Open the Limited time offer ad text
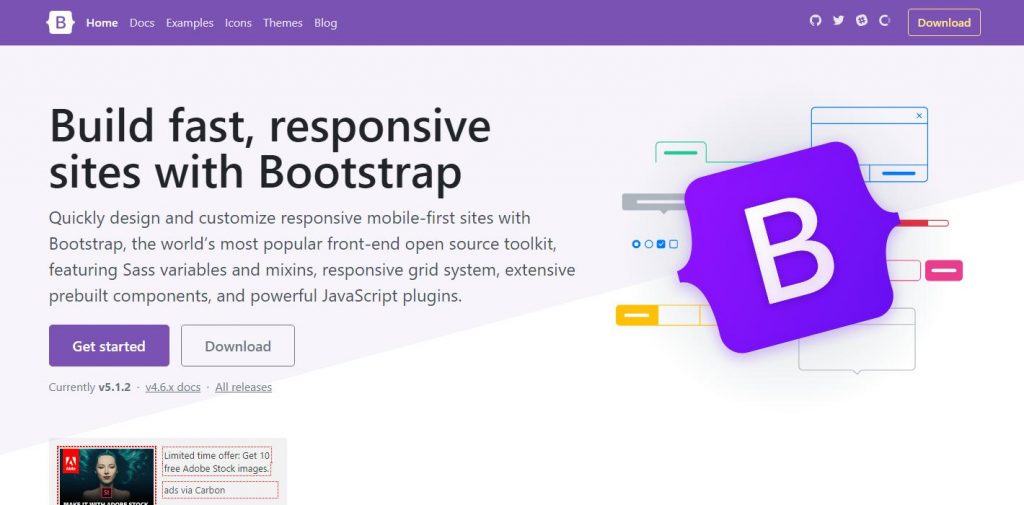The width and height of the screenshot is (1024, 505). coord(217,462)
